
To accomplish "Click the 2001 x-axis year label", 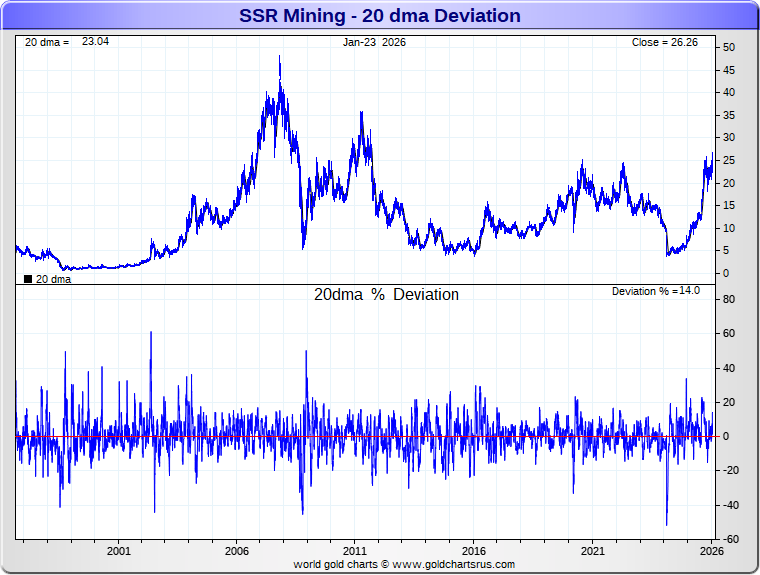I will [118, 551].
